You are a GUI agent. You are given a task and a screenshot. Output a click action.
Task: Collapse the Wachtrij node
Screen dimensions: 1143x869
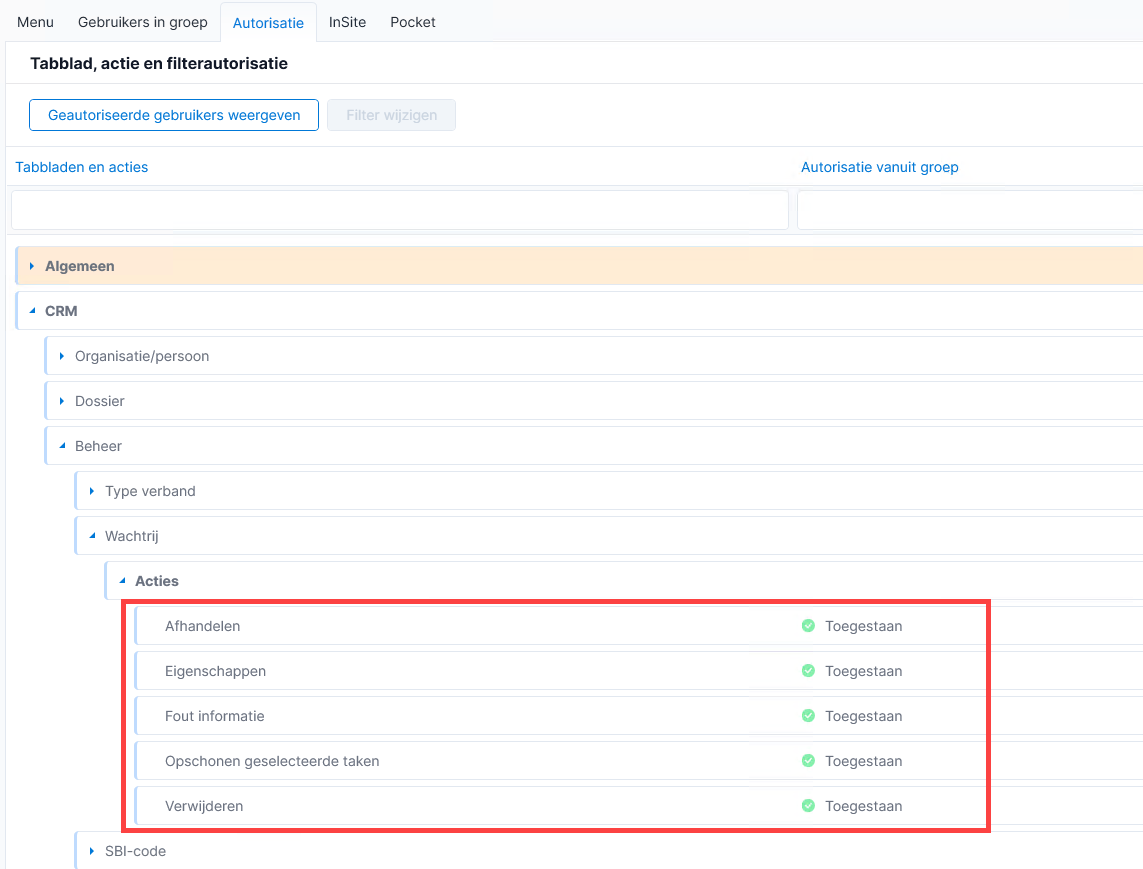click(x=91, y=536)
